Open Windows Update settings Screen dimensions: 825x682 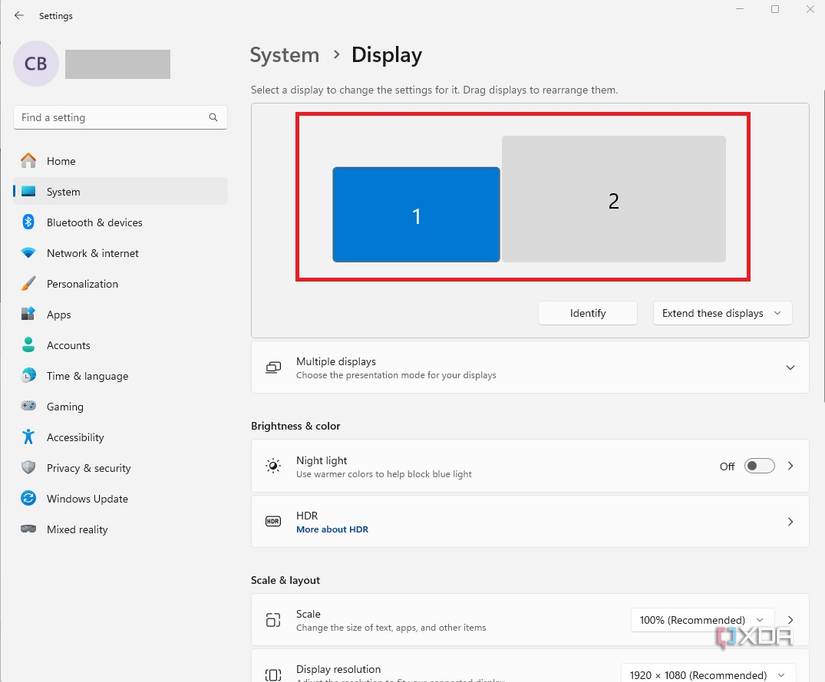tap(121, 498)
